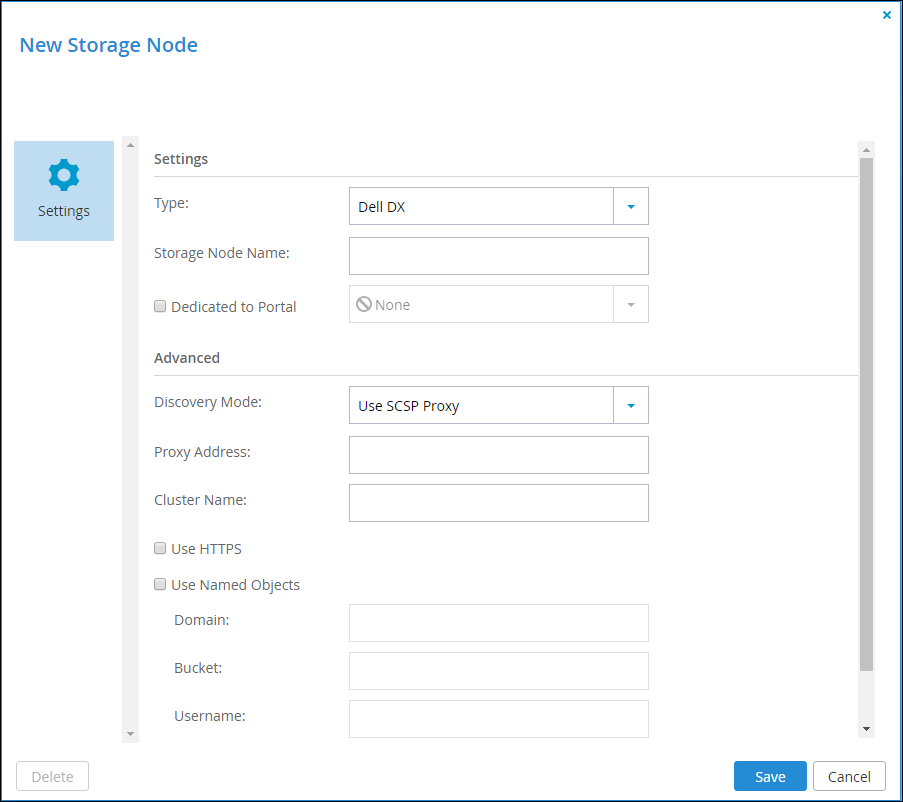Click the left panel scroll-down arrow

[x=130, y=733]
